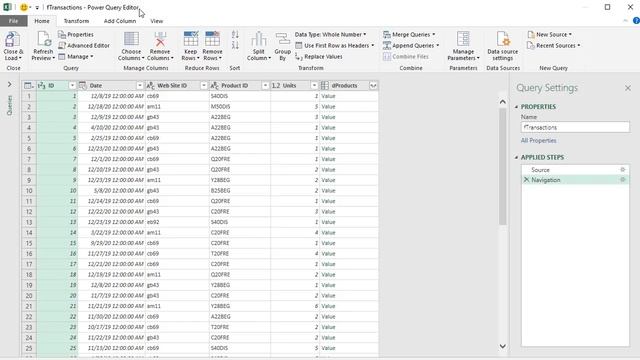Click the Split Column icon
The height and width of the screenshot is (360, 640).
258,39
